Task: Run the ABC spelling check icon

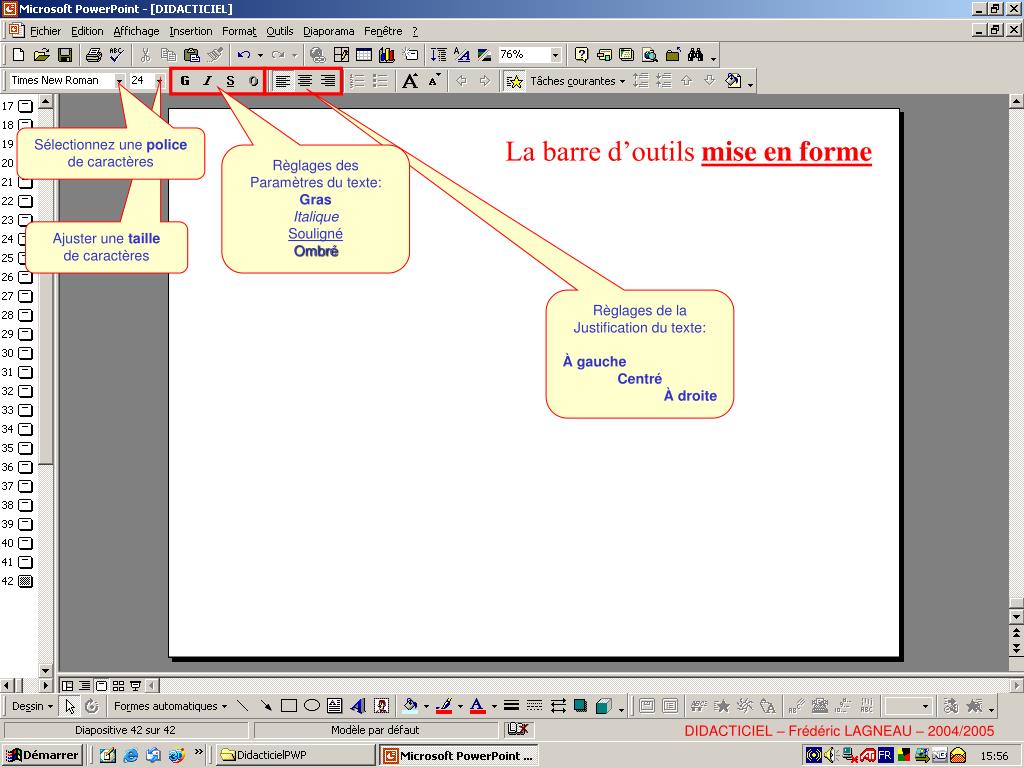Action: click(x=117, y=55)
